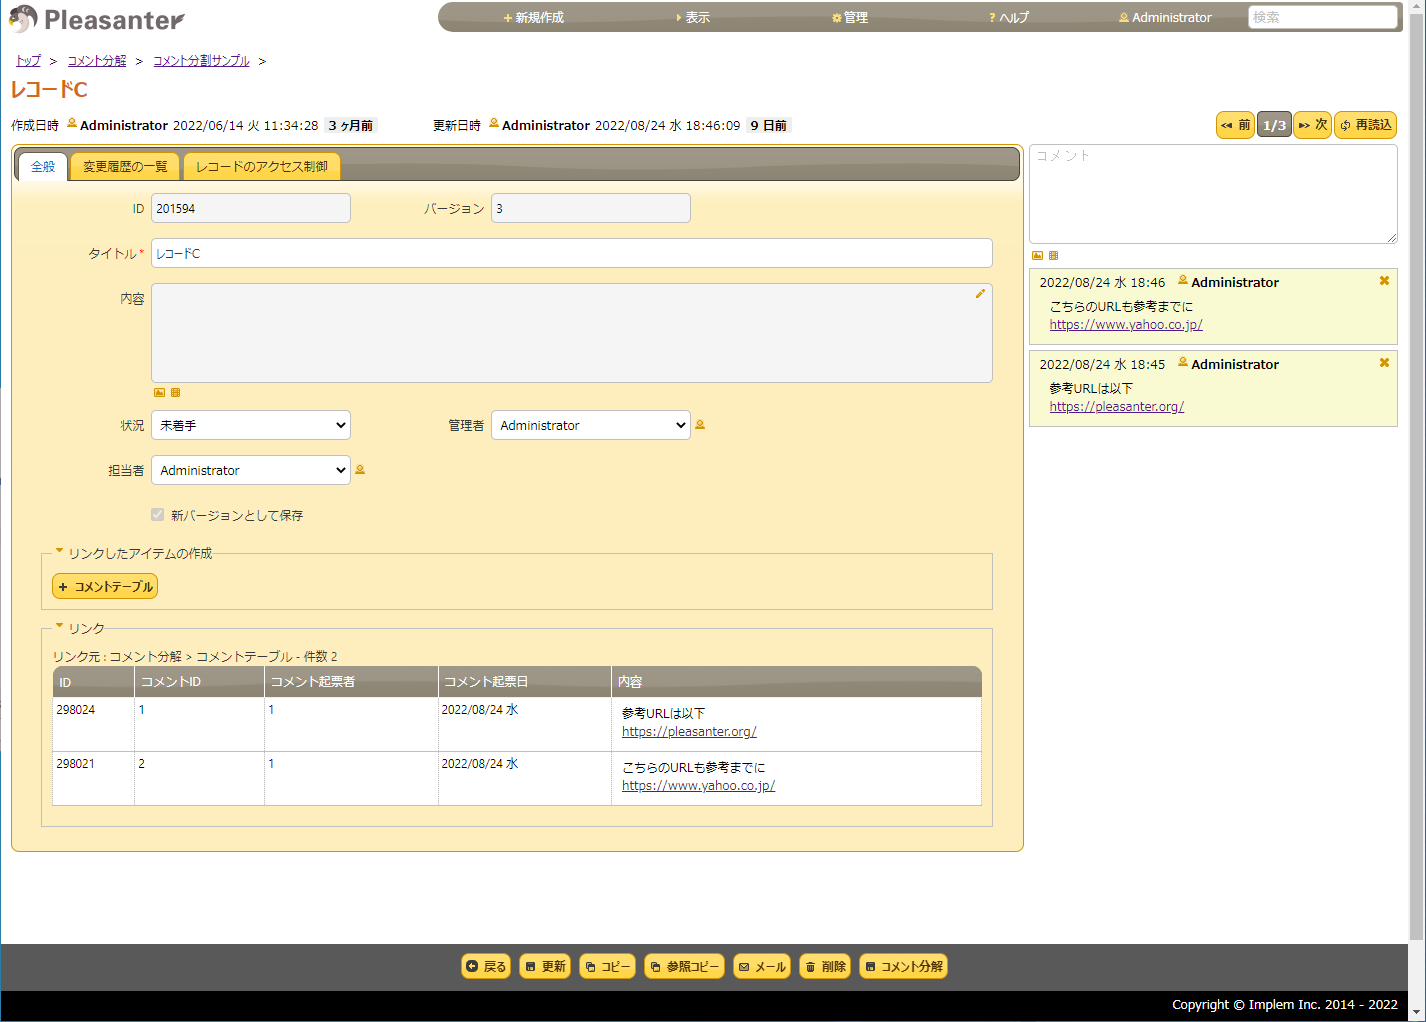The width and height of the screenshot is (1426, 1022).
Task: Click inside the 検索 search box
Action: [1322, 16]
